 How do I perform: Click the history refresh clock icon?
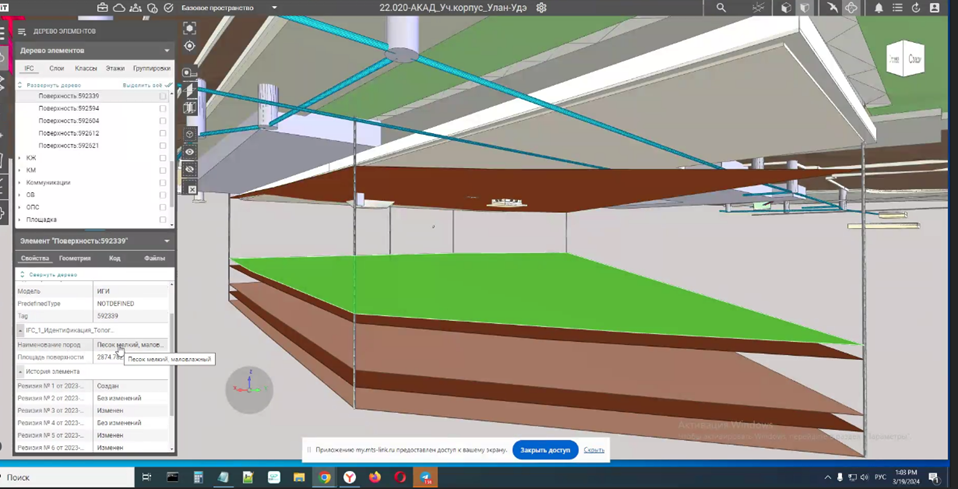[x=916, y=8]
